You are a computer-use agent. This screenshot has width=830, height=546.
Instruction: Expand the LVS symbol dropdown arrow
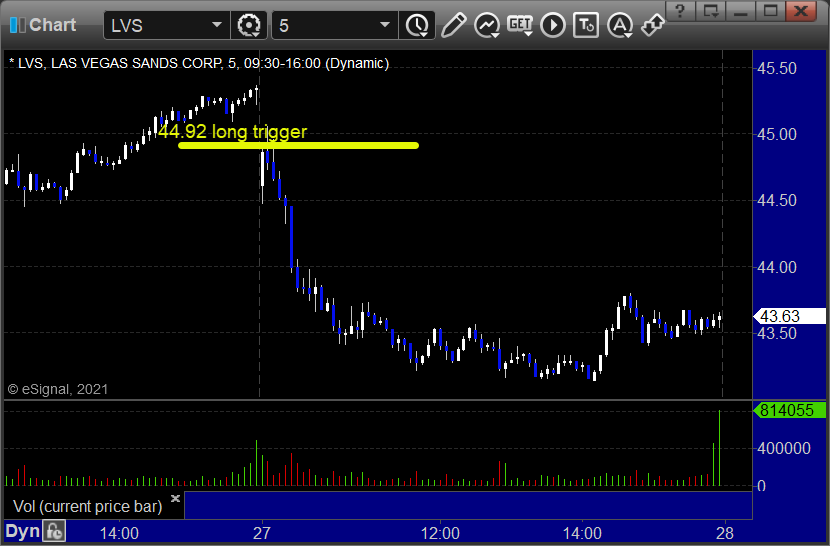pos(216,25)
